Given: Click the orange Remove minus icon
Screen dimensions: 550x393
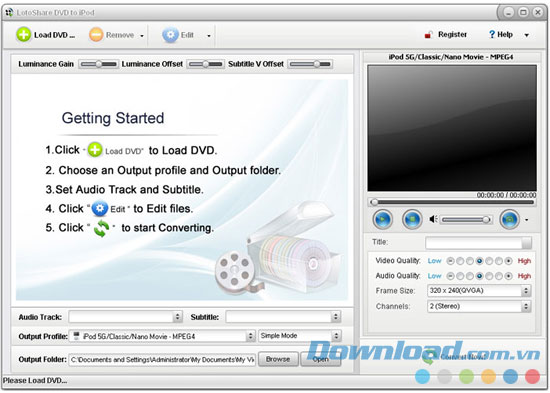Looking at the screenshot, I should pos(96,34).
